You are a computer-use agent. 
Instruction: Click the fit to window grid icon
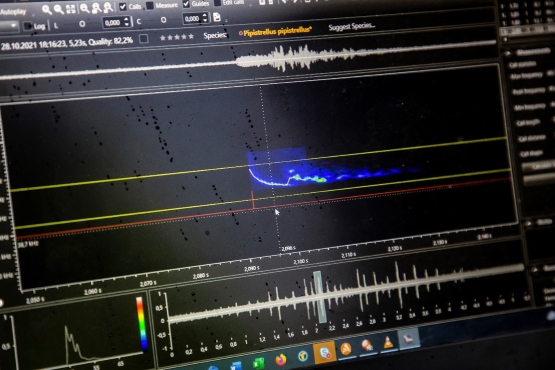pyautogui.click(x=70, y=9)
